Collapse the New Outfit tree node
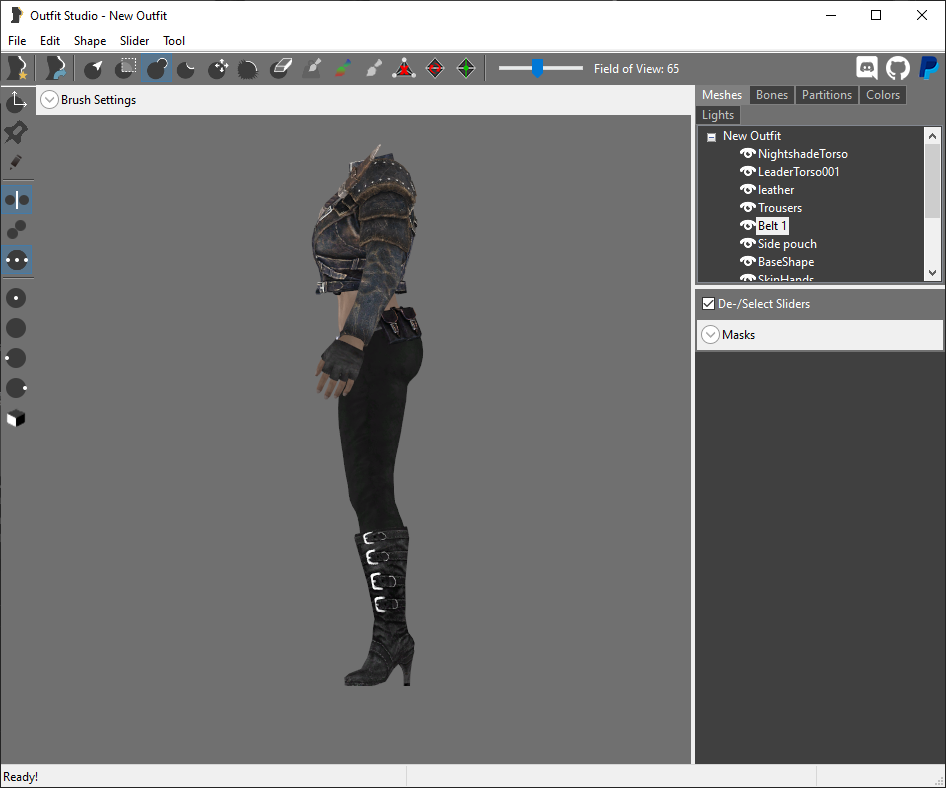Viewport: 946px width, 788px height. (x=711, y=136)
